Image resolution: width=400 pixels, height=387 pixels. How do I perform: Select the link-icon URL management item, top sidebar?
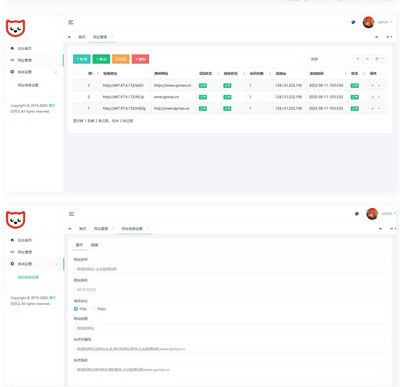point(21,60)
